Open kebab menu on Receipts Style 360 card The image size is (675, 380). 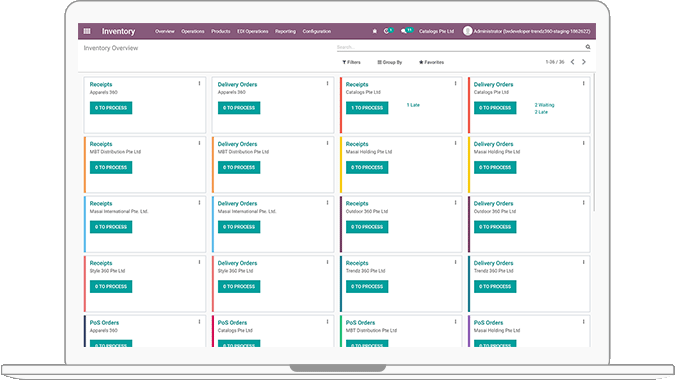(199, 262)
